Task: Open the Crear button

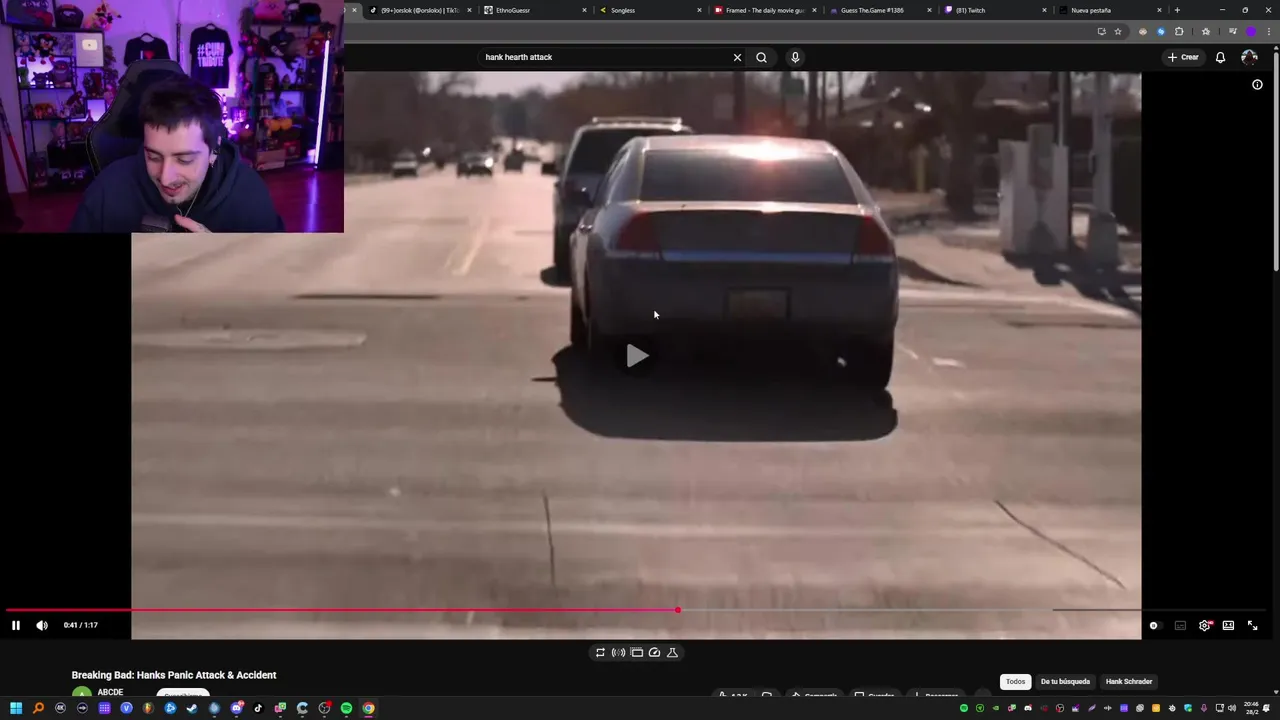Action: [1183, 57]
